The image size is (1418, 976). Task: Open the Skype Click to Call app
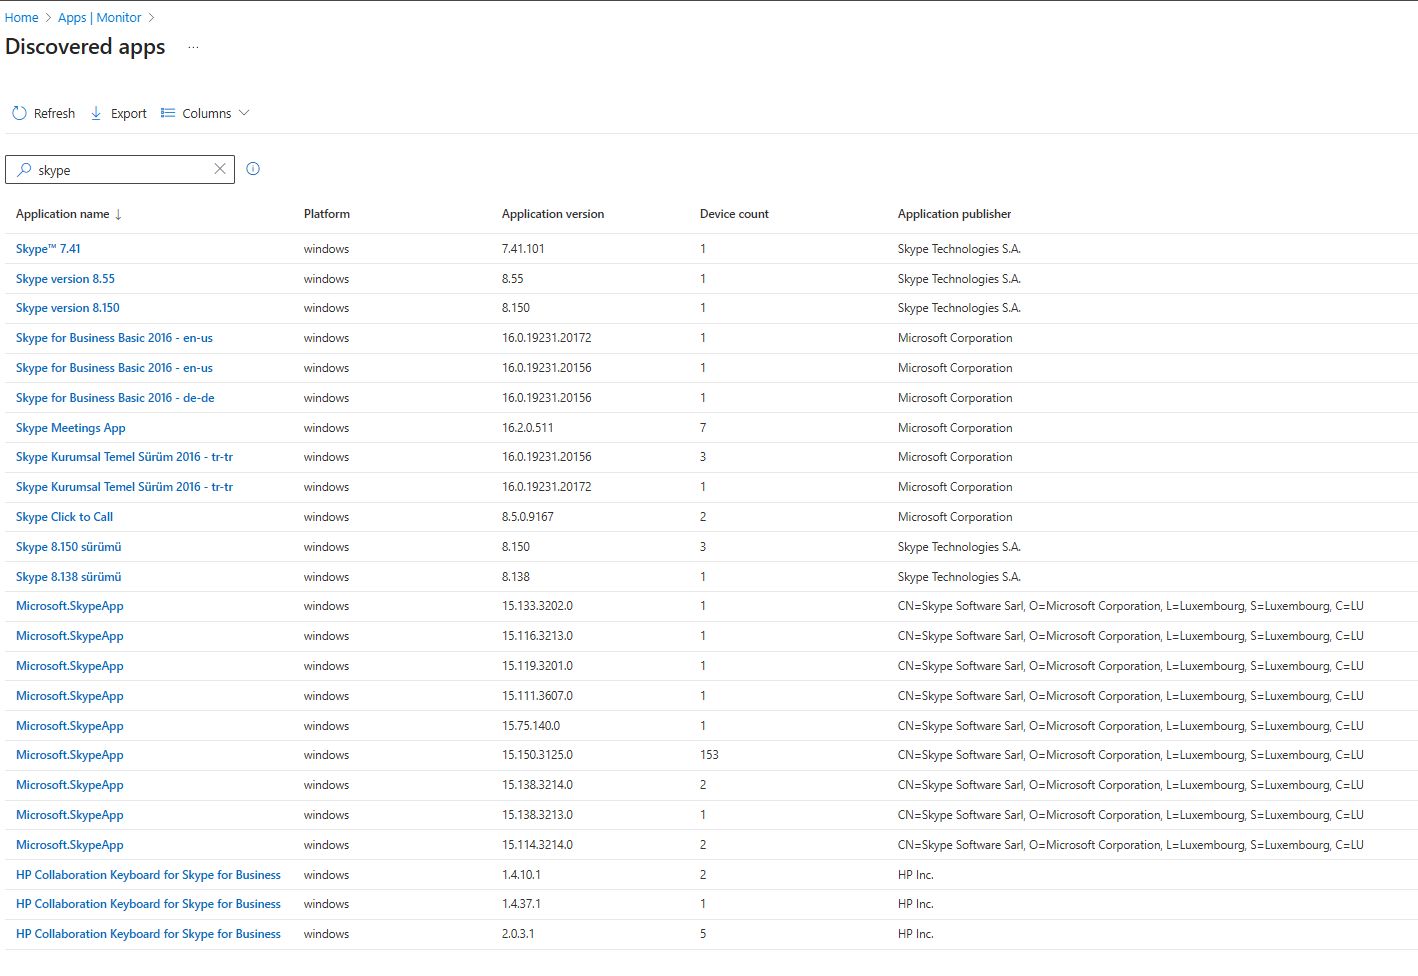click(64, 517)
